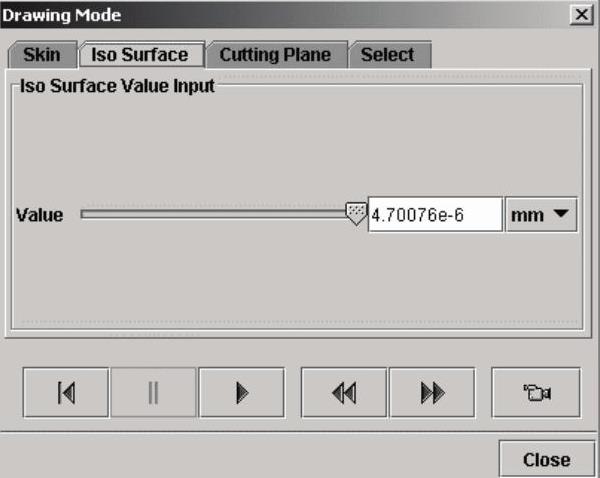Click the camera record icon button
Screen dimensions: 600x478
[536, 393]
